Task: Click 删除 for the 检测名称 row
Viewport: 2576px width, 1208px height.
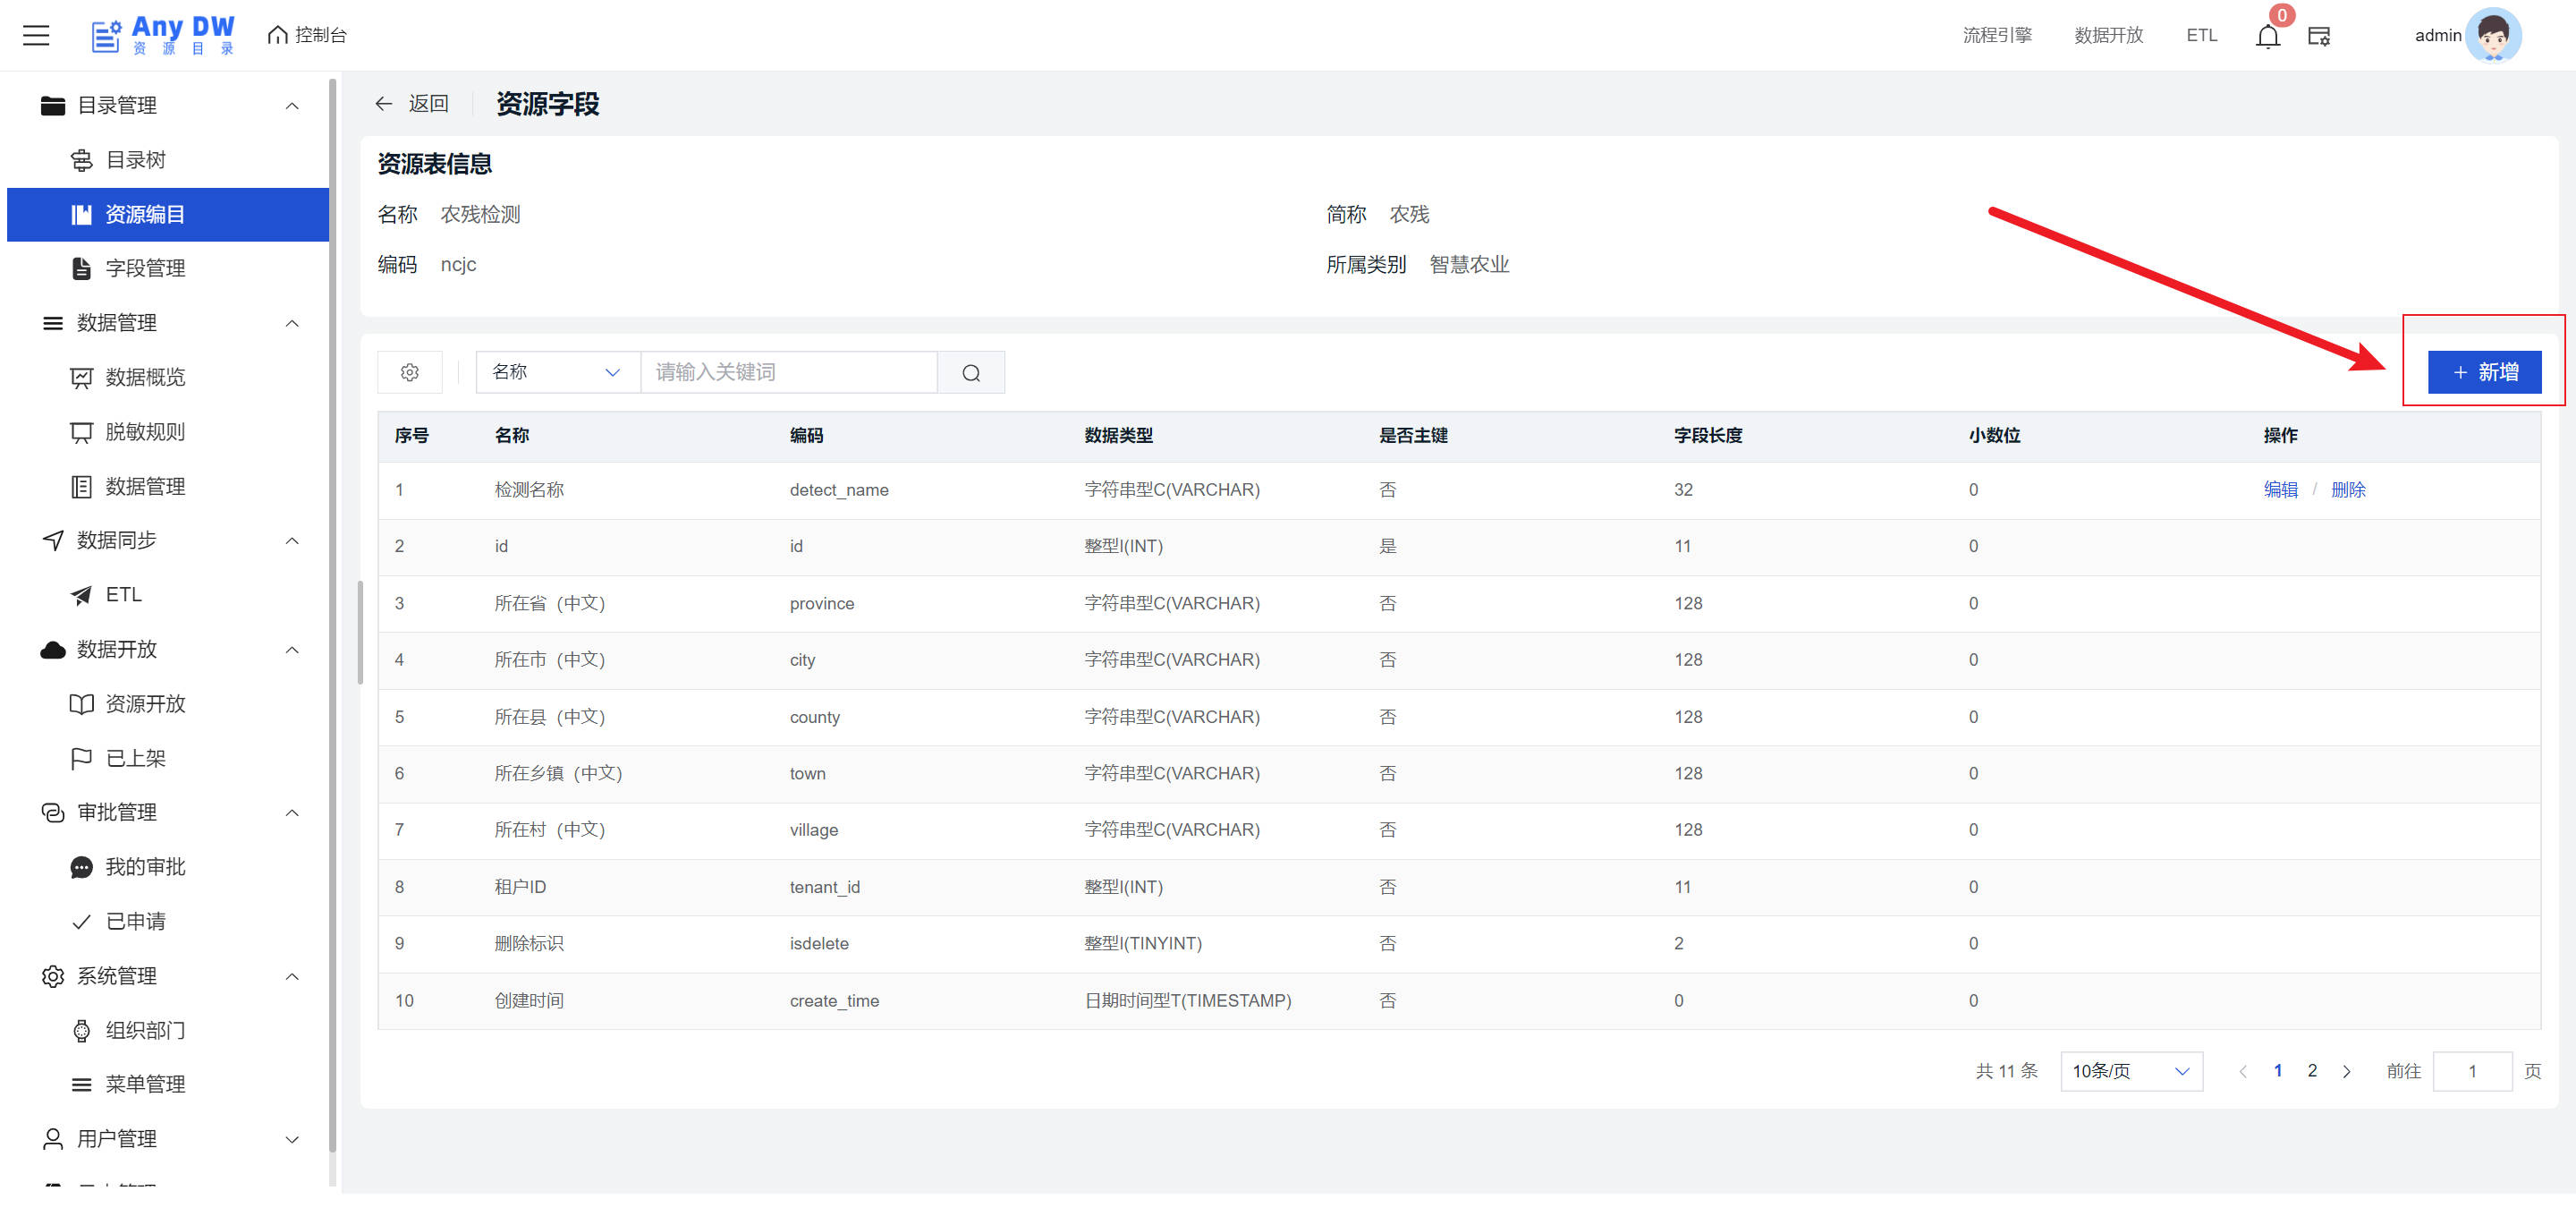Action: [x=2347, y=490]
